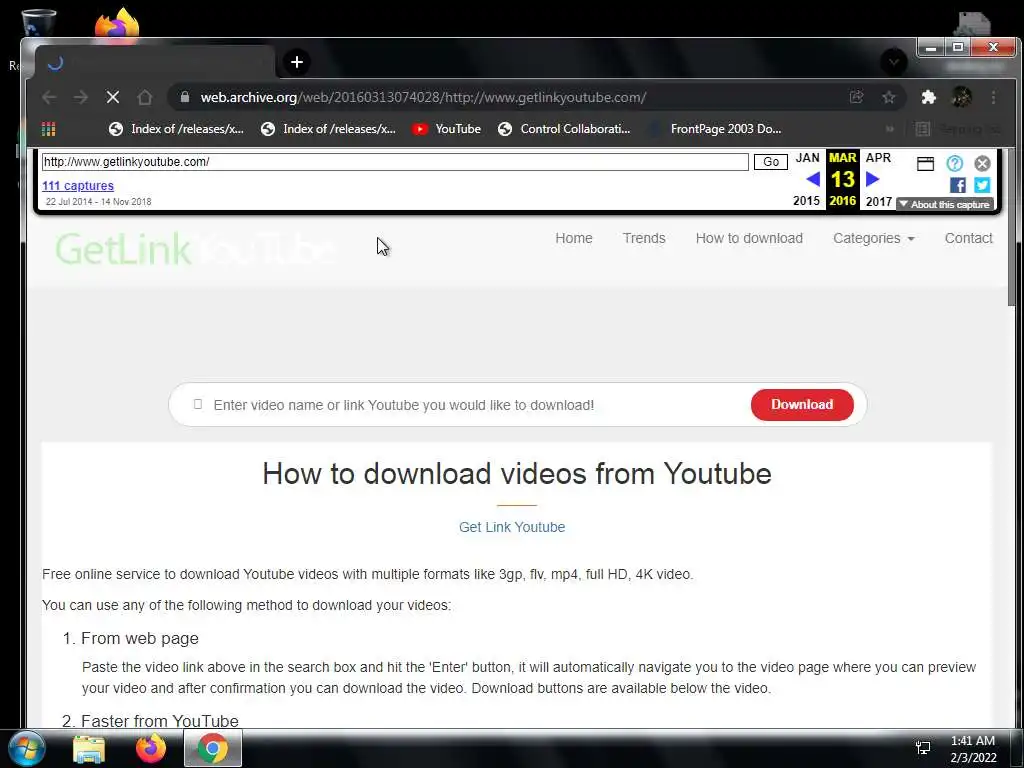The image size is (1024, 768).
Task: Select the 2017 year in Wayback
Action: coord(879,201)
